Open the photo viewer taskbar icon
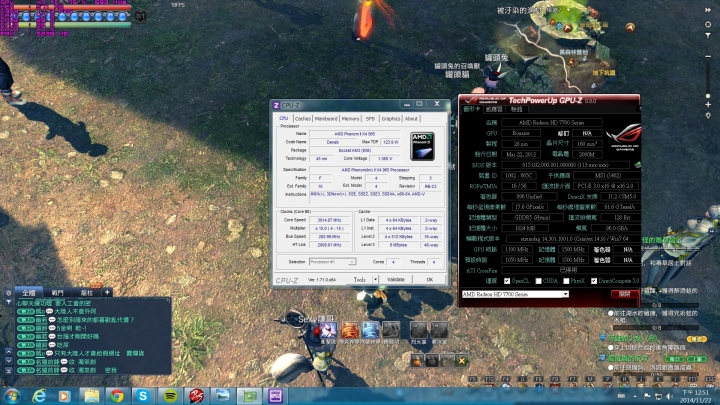The image size is (720, 405). click(223, 396)
